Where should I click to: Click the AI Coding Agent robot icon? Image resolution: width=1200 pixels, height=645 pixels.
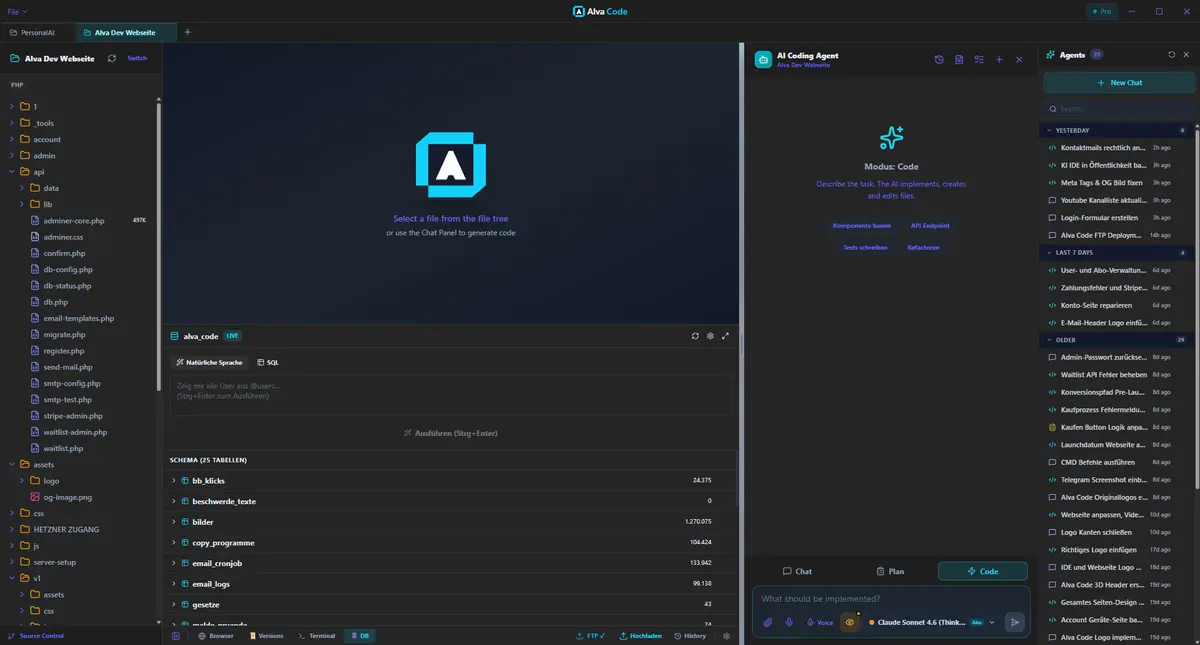click(764, 60)
